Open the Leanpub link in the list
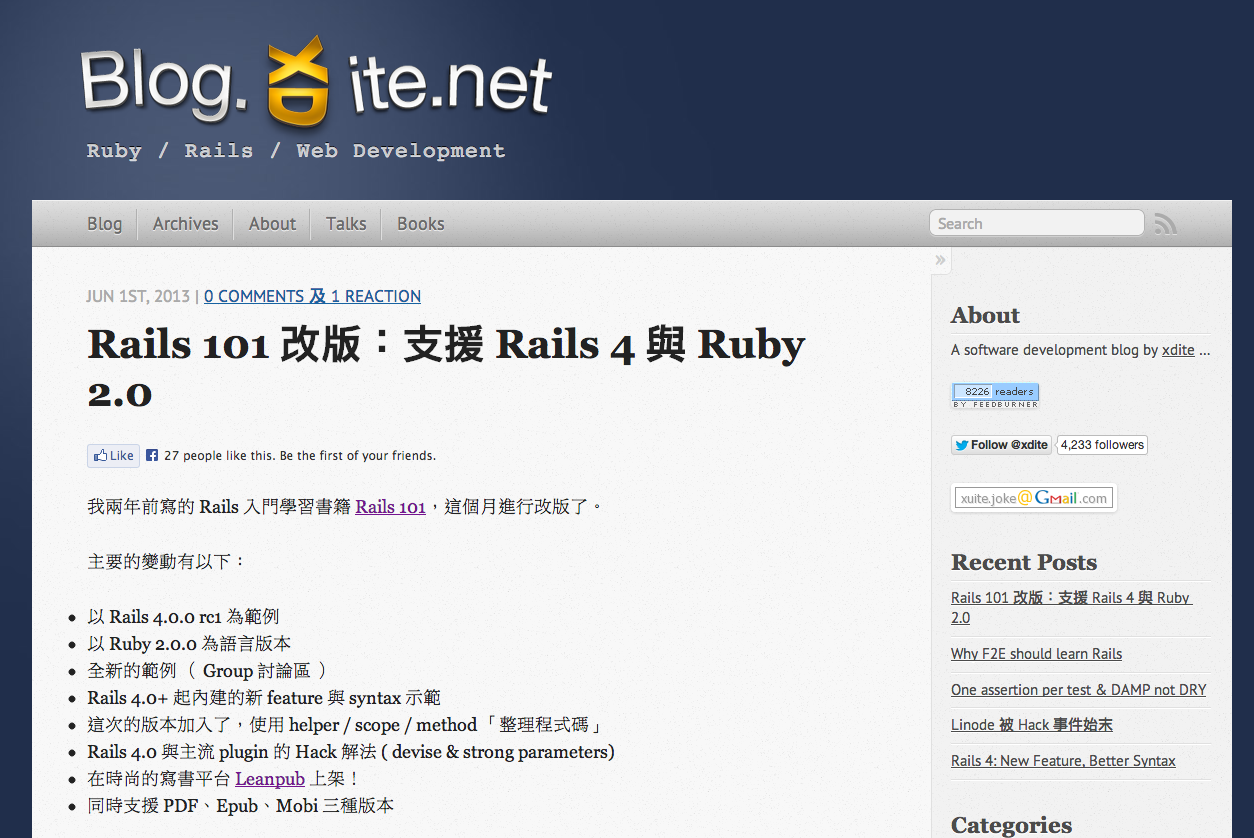The width and height of the screenshot is (1254, 838). pos(270,779)
